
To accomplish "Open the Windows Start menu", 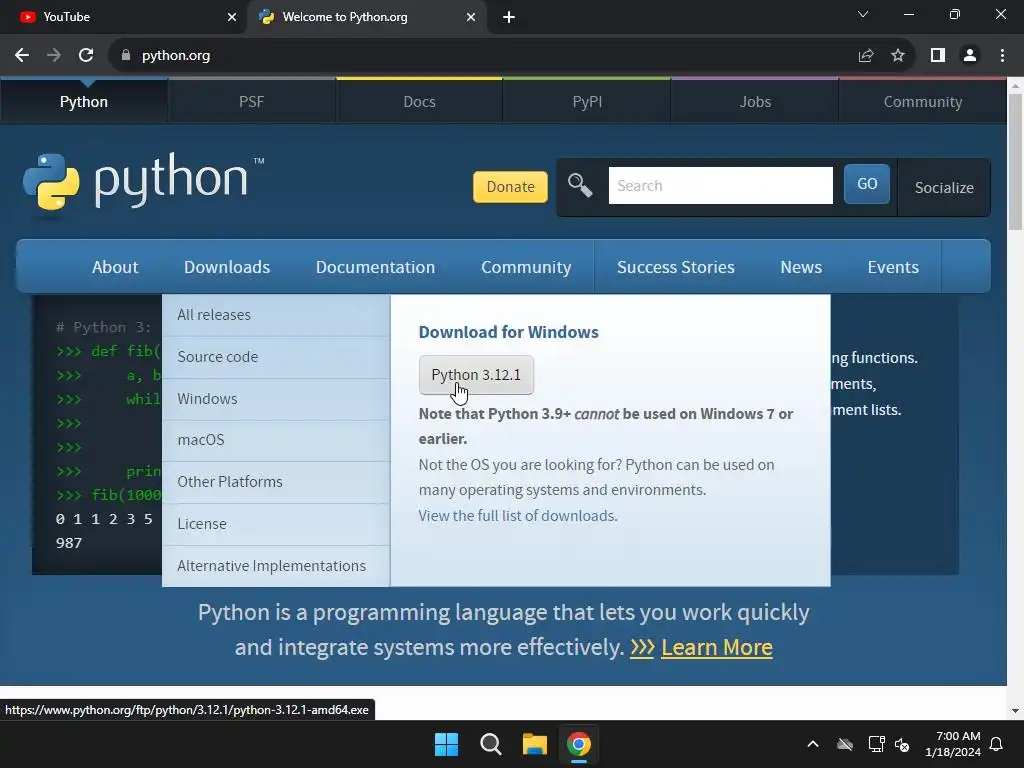I will tap(447, 744).
